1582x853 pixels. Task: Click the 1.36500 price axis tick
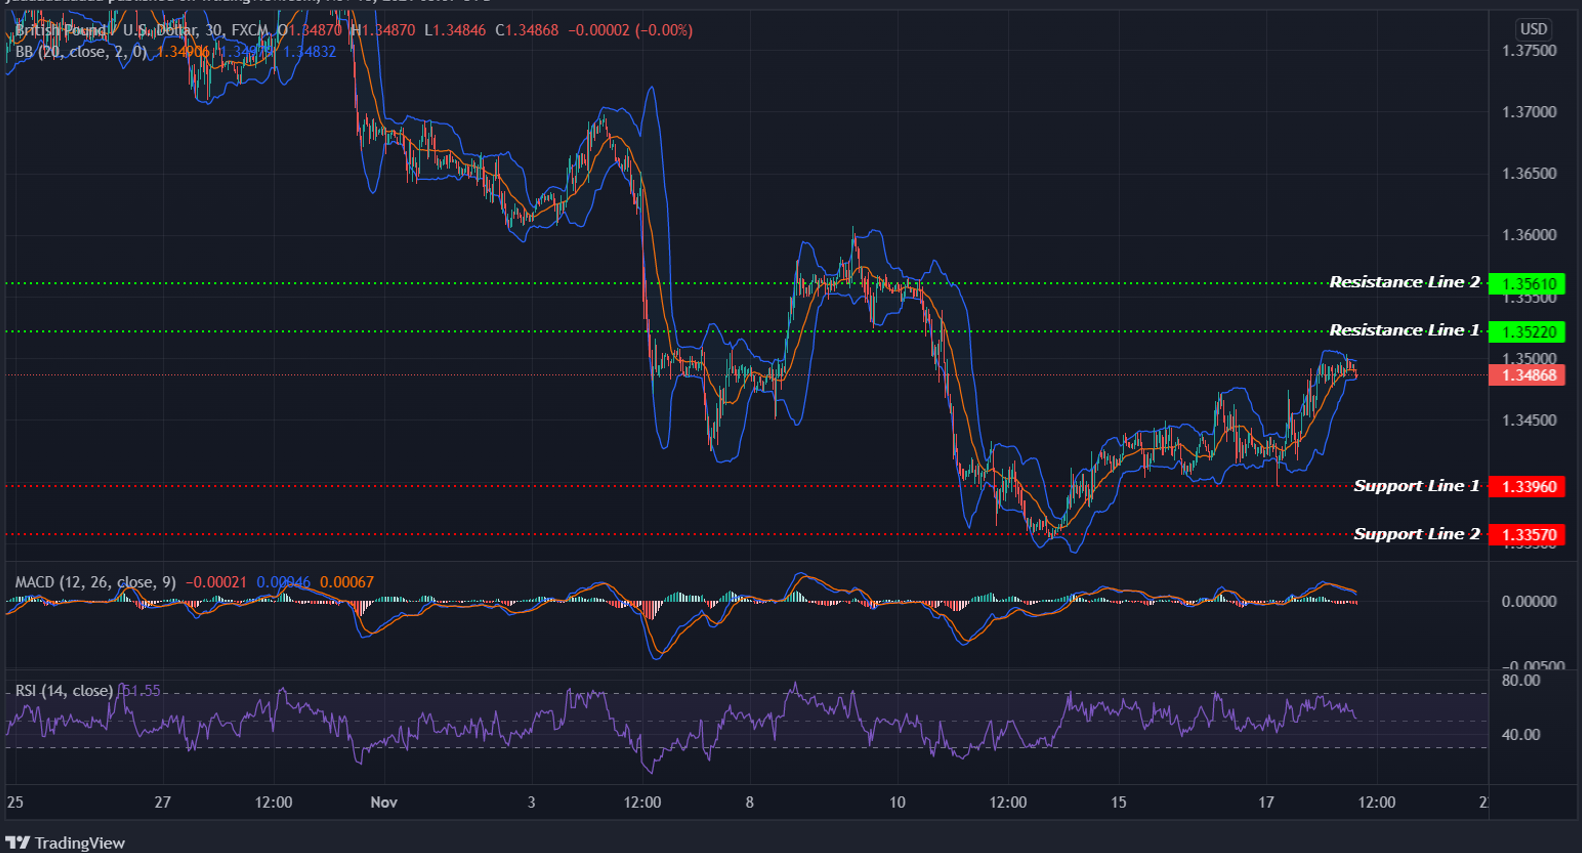click(1529, 174)
